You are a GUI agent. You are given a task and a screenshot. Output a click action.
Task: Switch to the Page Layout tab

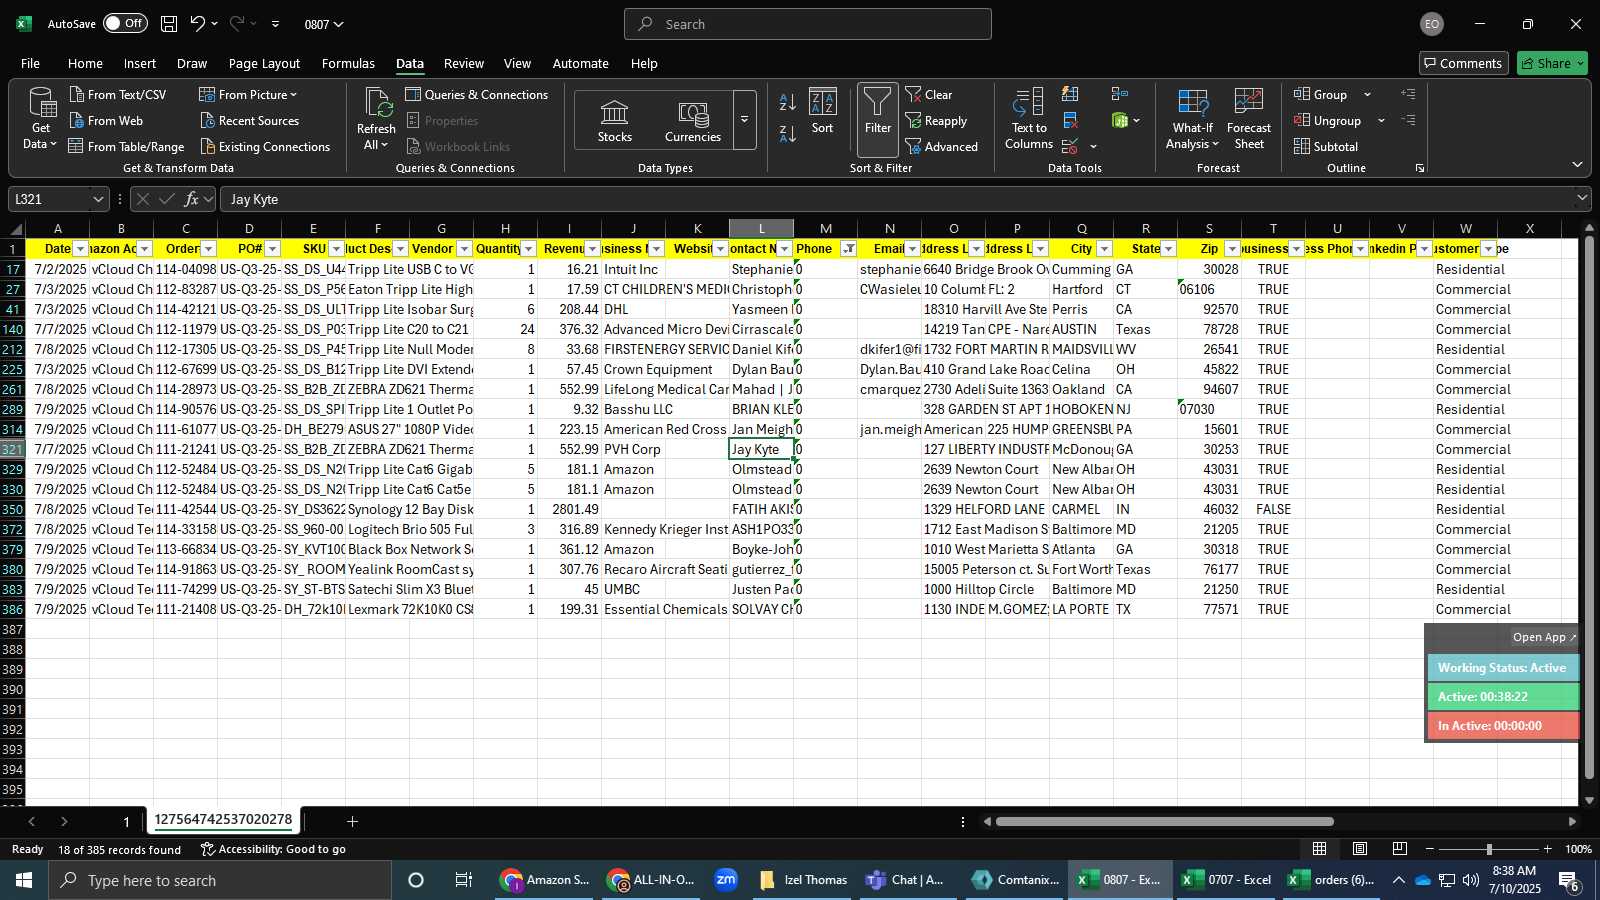(x=264, y=63)
